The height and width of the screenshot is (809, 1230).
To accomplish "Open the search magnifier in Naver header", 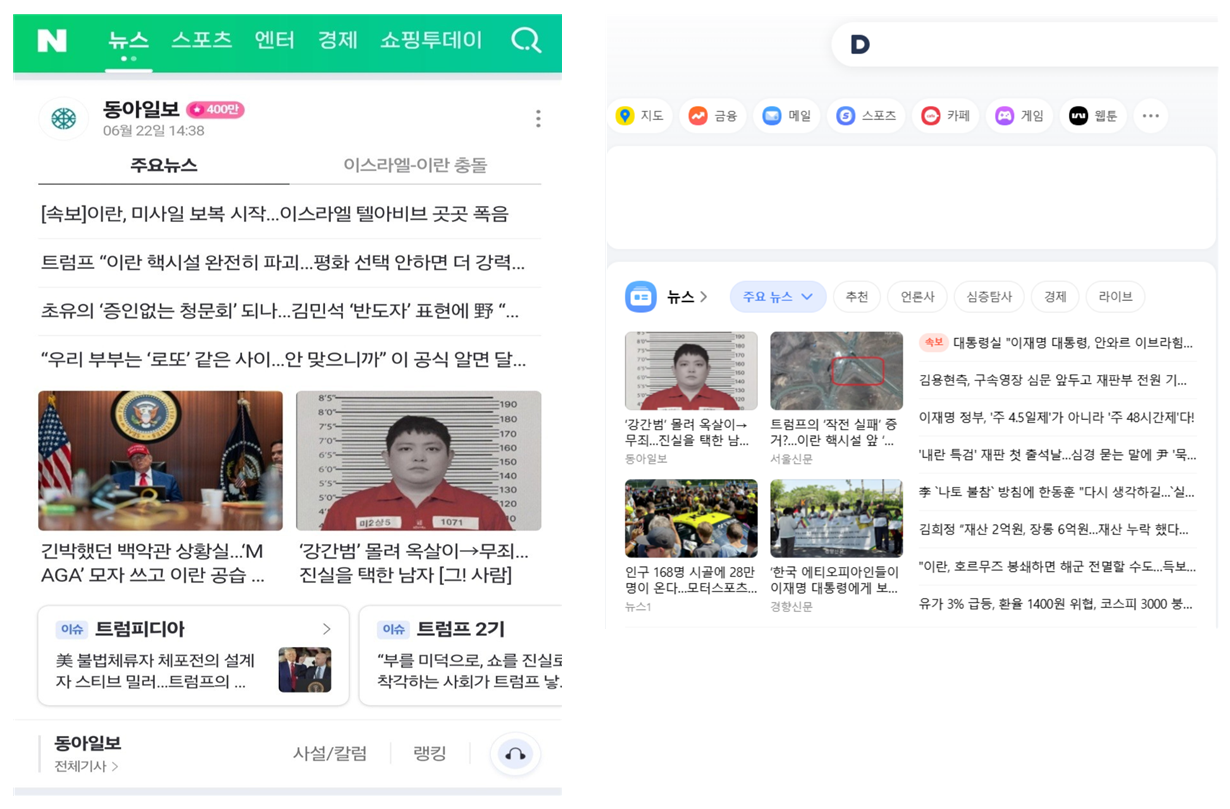I will [x=525, y=40].
